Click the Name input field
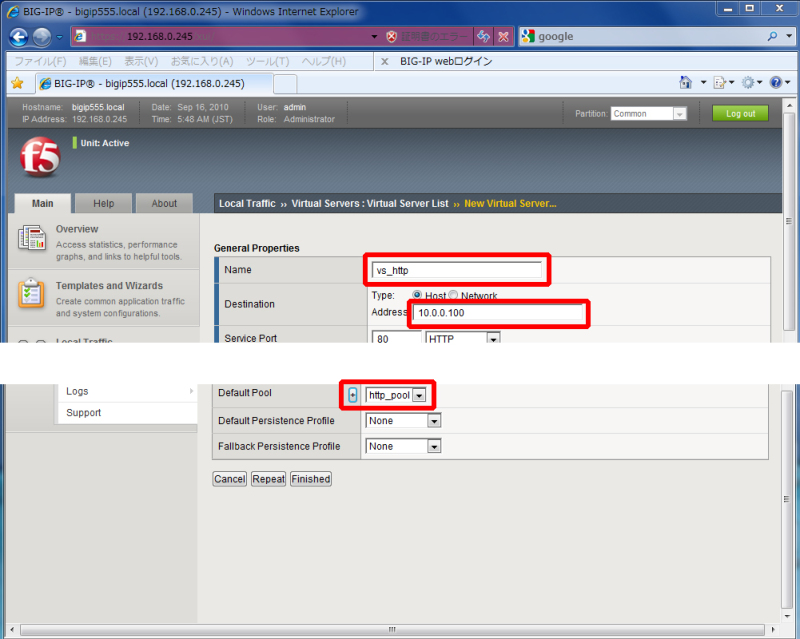The height and width of the screenshot is (639, 800). coord(456,270)
